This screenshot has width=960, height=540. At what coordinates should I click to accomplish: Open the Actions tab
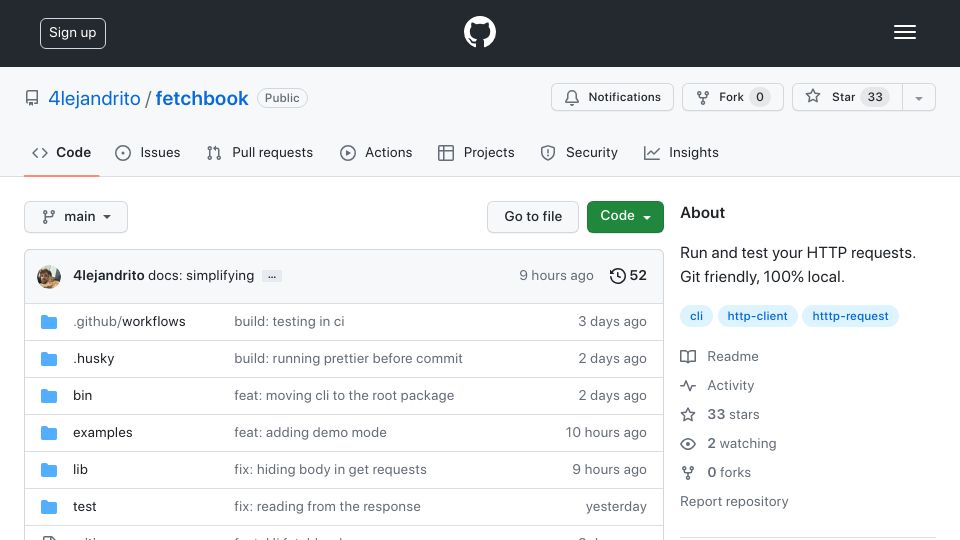coord(376,152)
